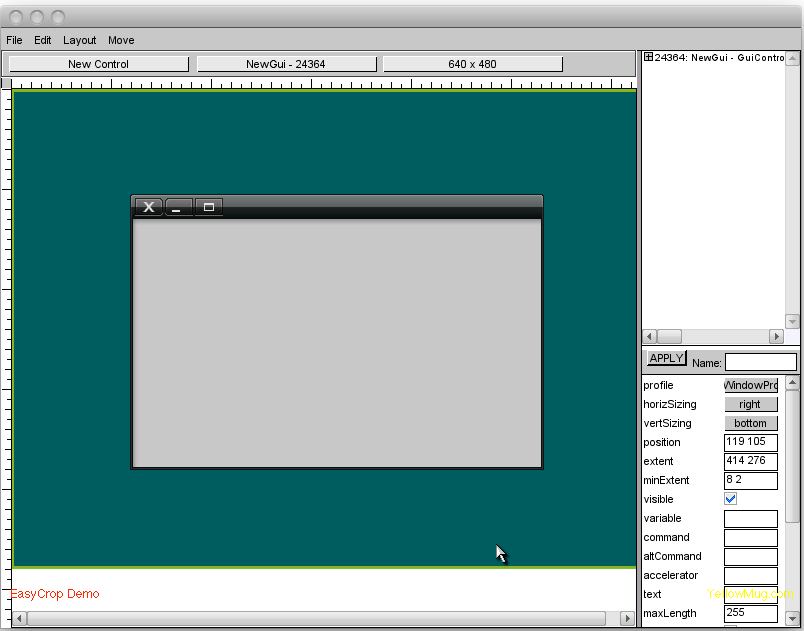Click the New Control button

pos(98,64)
